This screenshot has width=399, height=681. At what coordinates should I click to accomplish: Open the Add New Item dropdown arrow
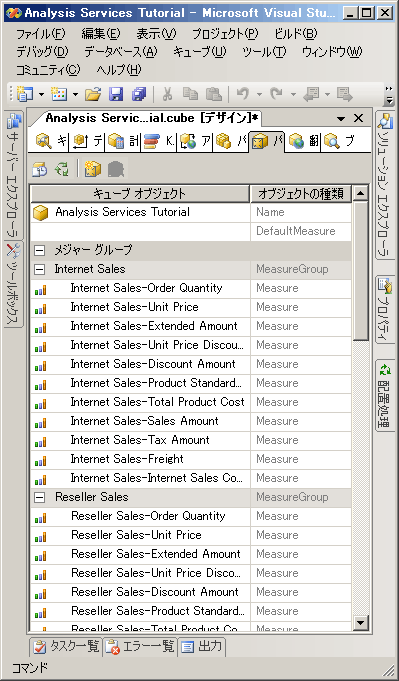point(76,94)
